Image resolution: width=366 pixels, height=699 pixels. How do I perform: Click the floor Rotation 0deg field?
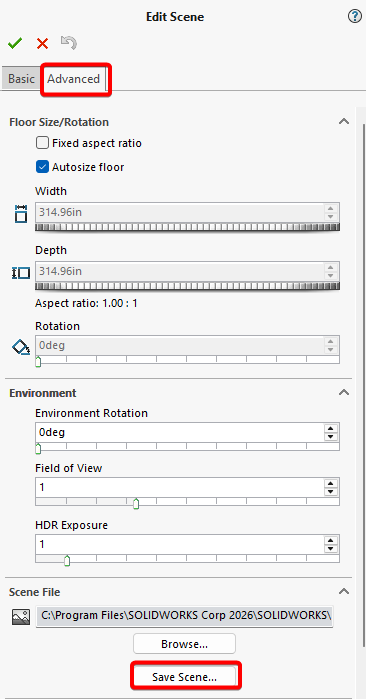pos(179,345)
